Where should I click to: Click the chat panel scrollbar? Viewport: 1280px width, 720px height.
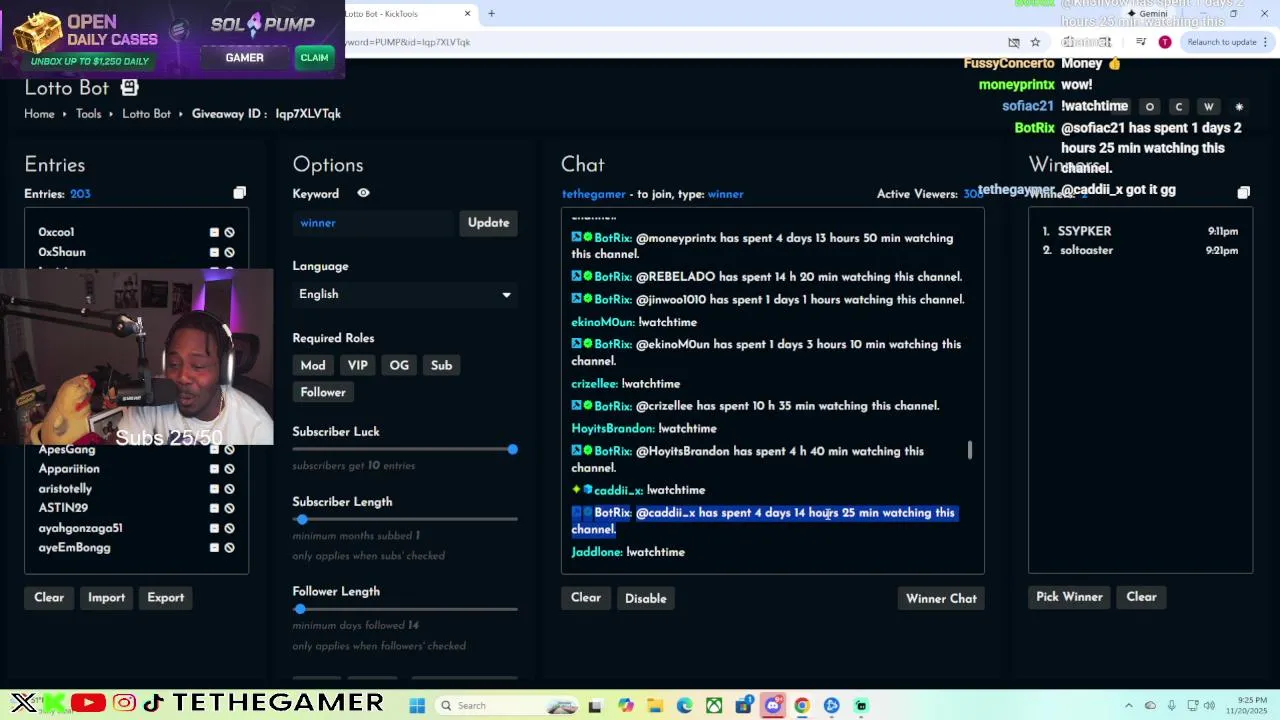click(x=969, y=450)
